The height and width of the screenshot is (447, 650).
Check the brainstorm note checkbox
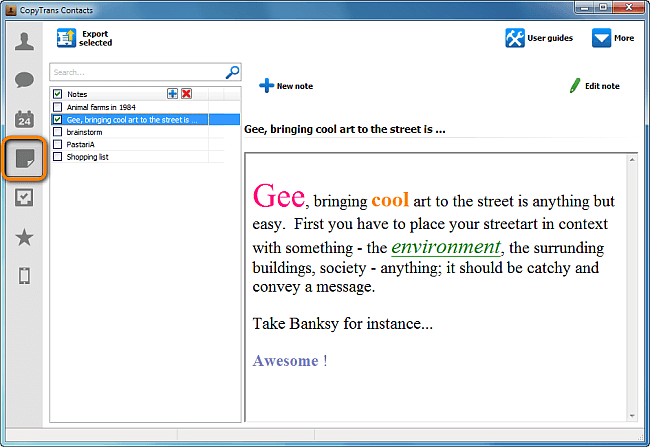click(x=58, y=132)
